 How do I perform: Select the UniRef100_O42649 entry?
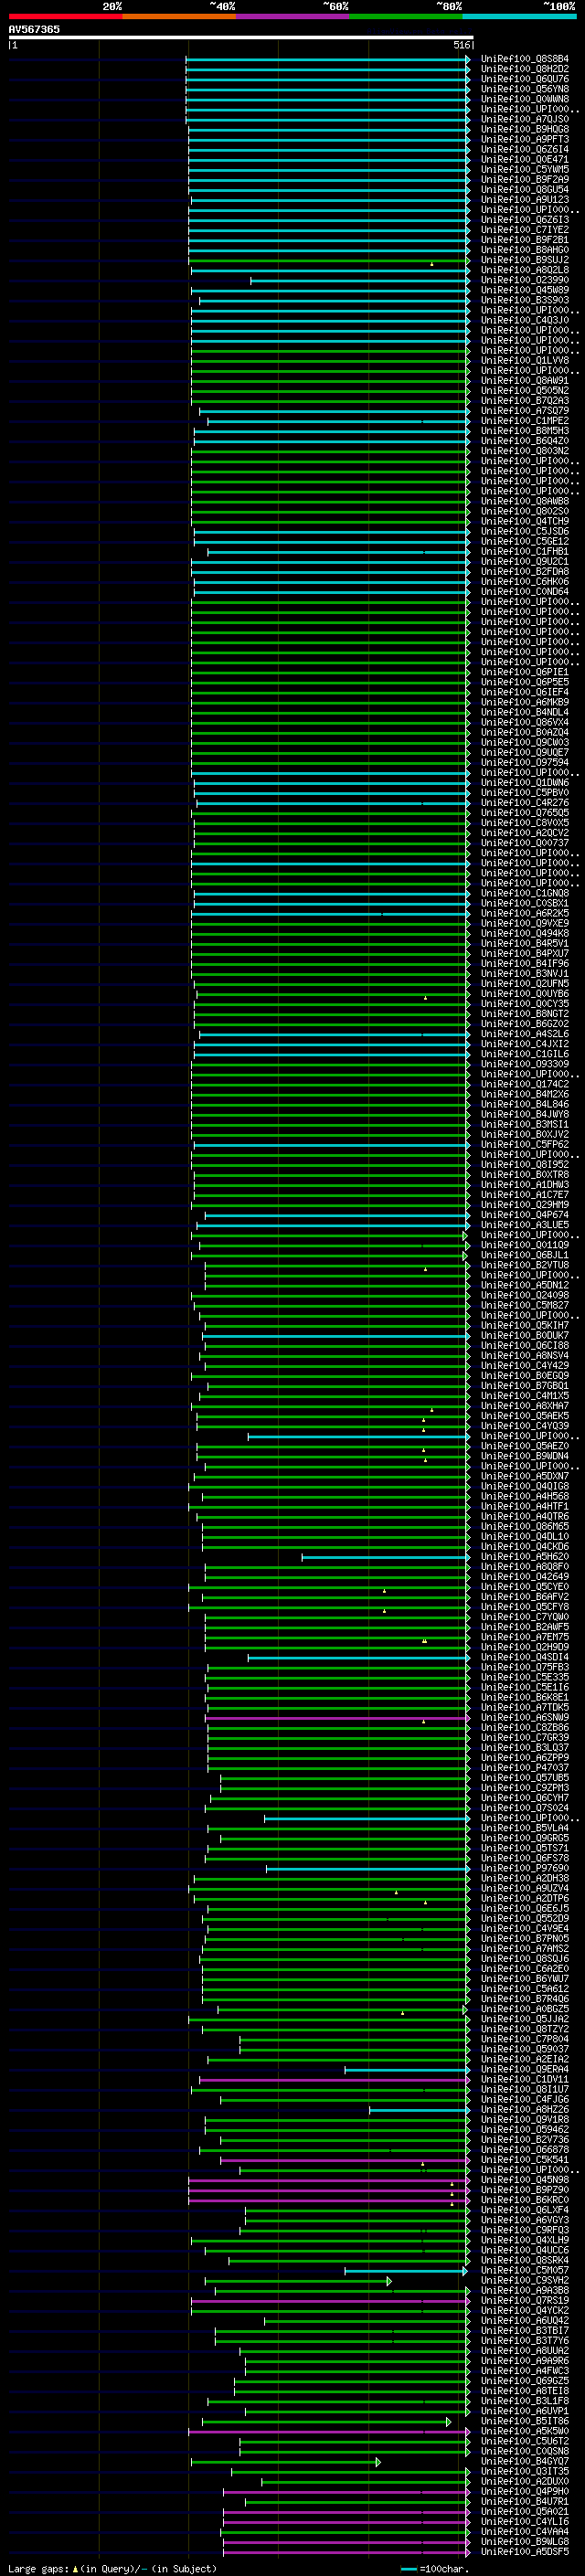point(525,1576)
